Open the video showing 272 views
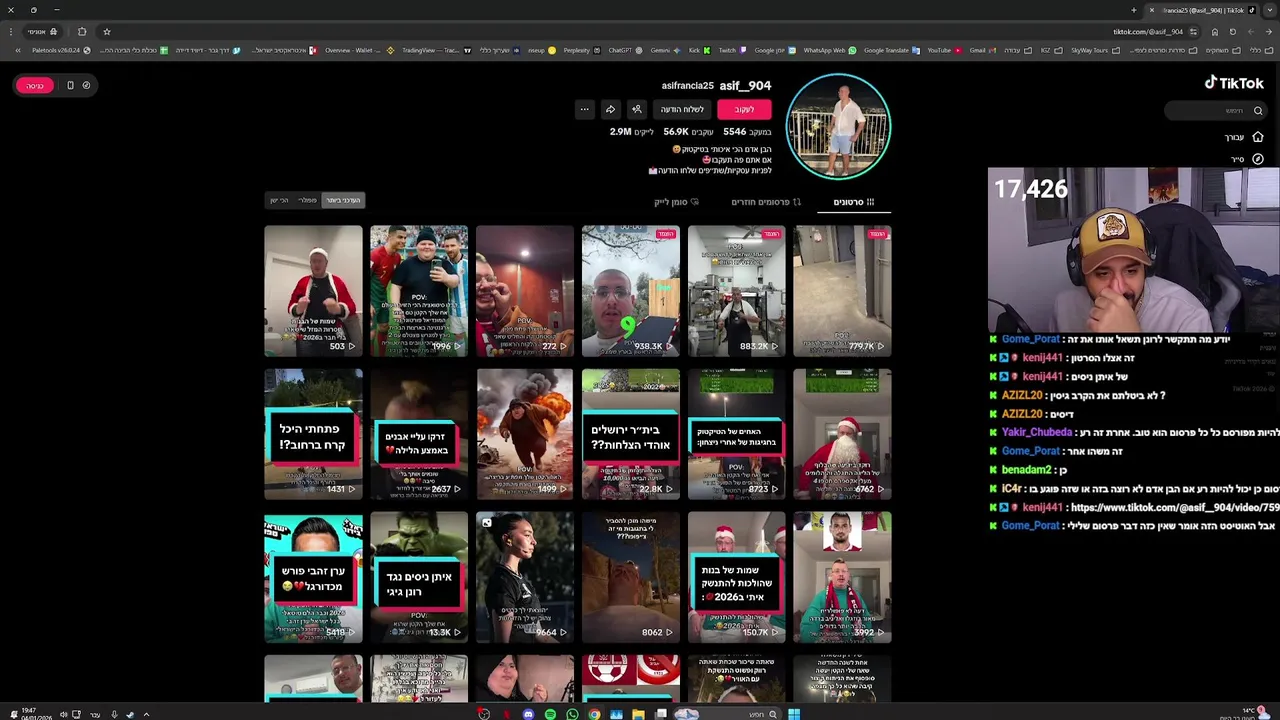 tap(525, 291)
